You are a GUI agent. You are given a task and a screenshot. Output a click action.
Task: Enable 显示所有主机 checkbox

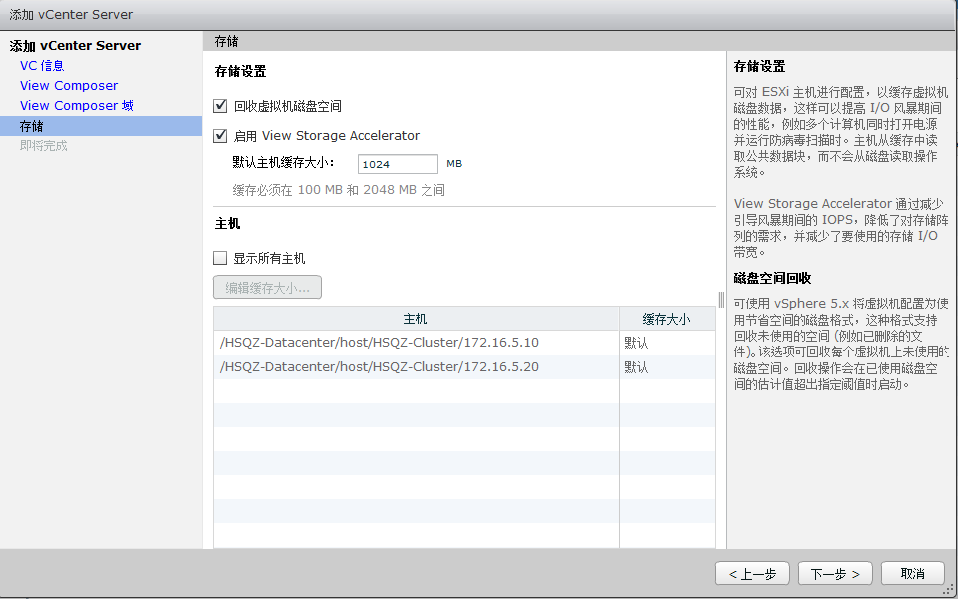point(220,258)
